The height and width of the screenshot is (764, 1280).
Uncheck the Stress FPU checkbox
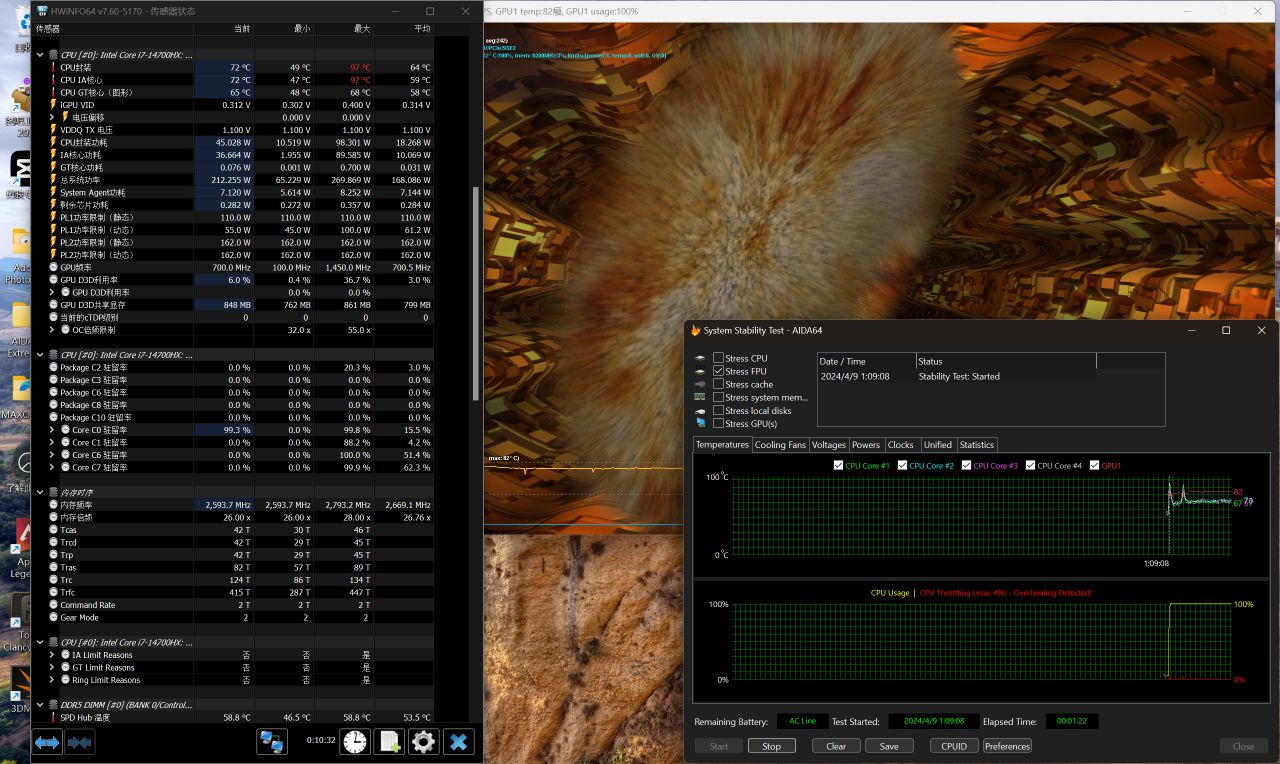coord(718,371)
